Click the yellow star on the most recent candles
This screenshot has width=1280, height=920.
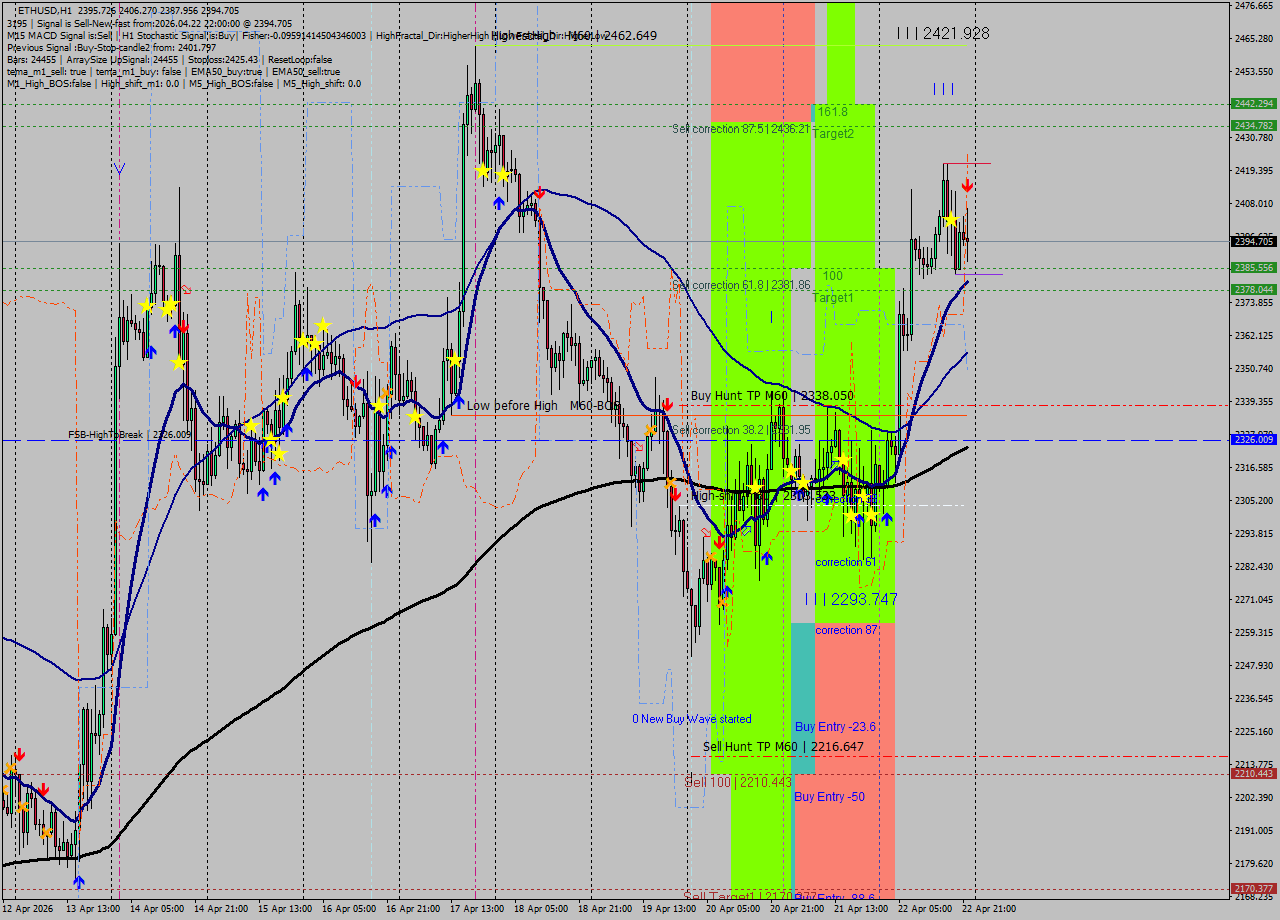[x=951, y=220]
